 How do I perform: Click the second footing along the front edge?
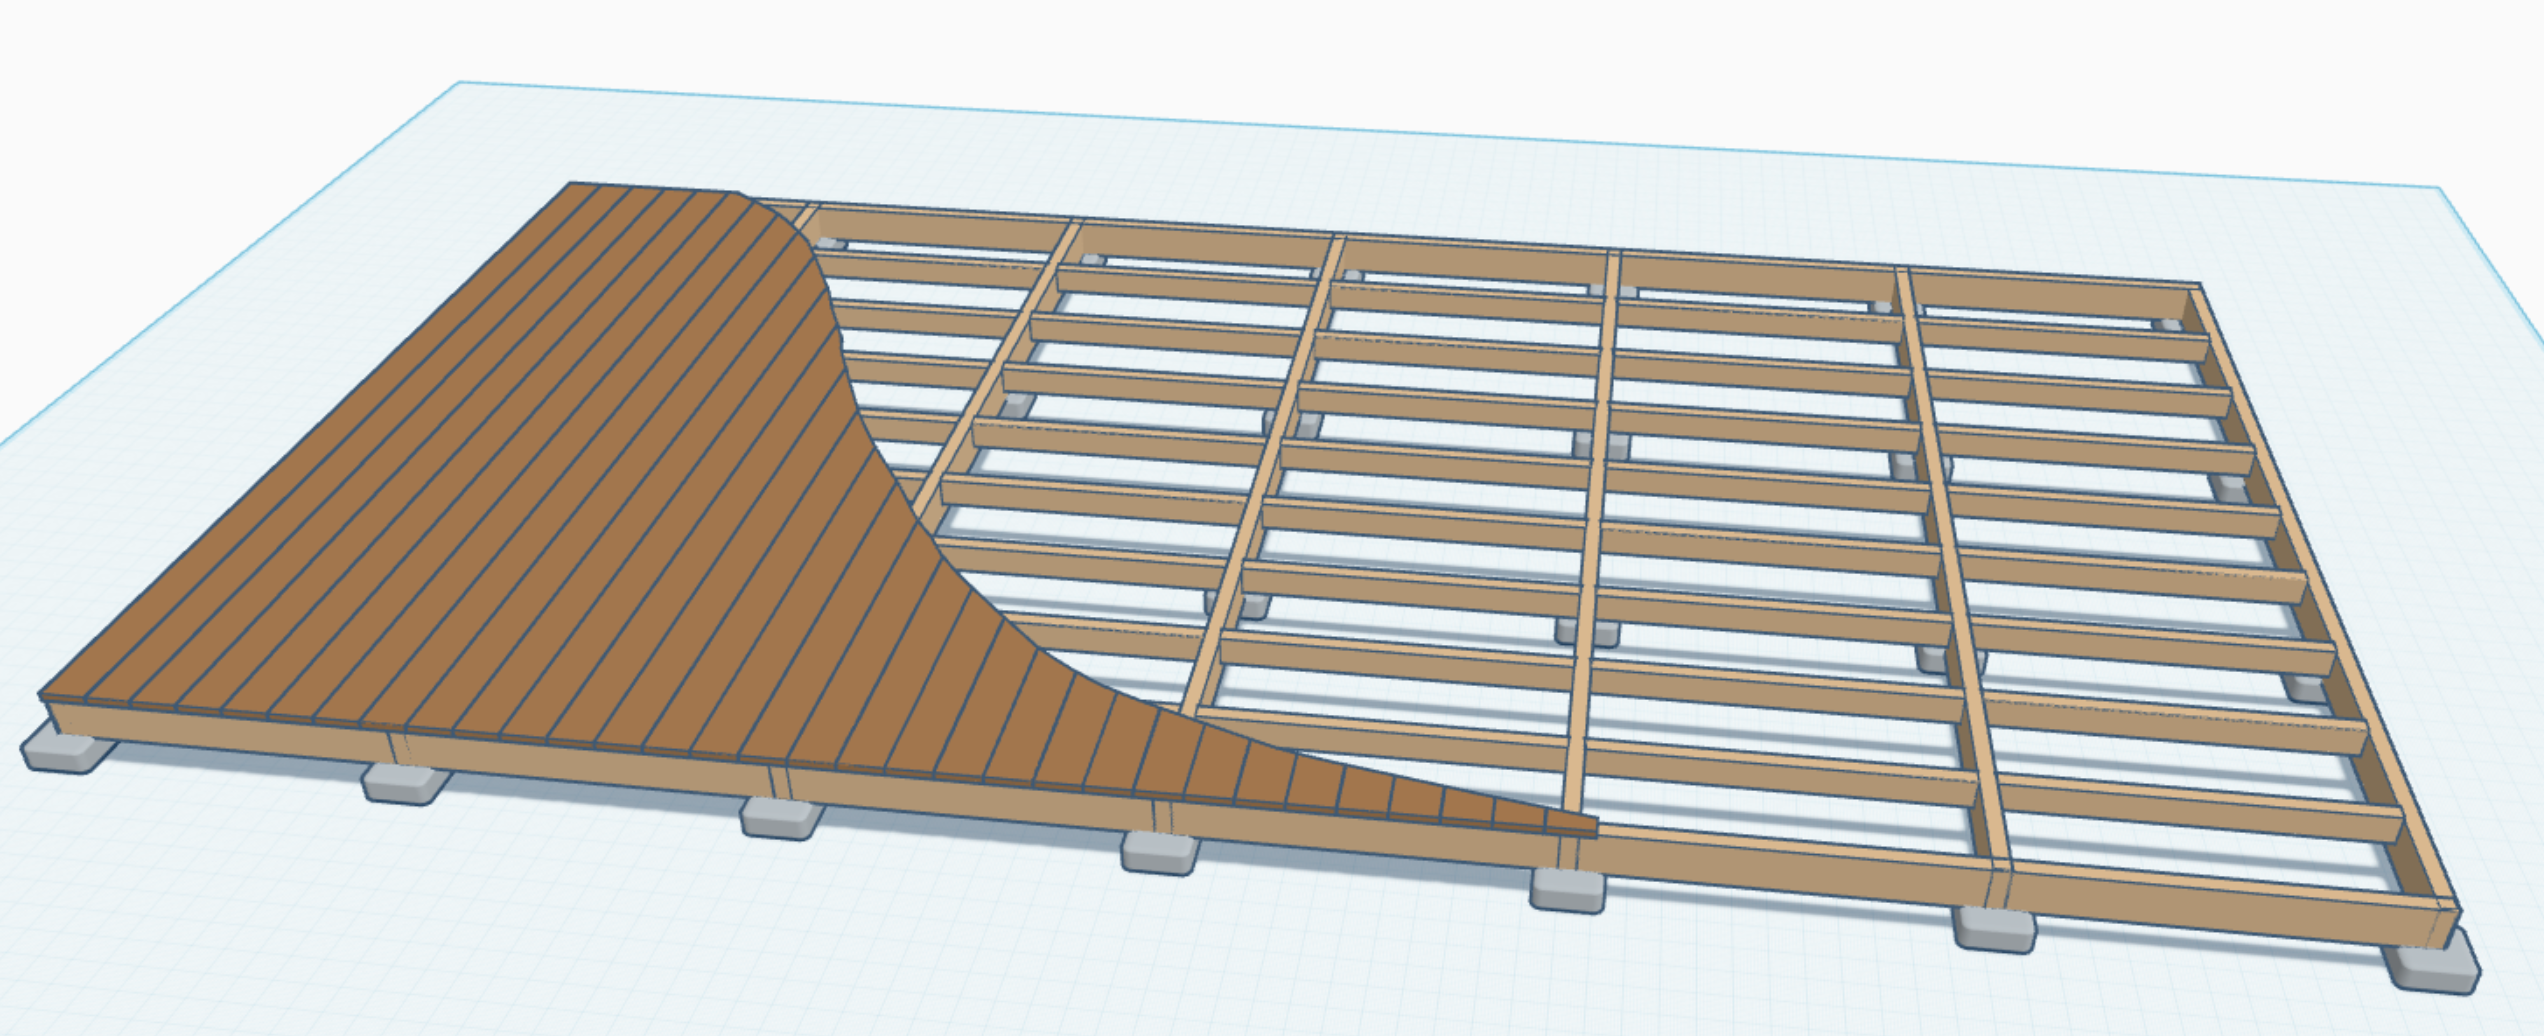click(403, 783)
